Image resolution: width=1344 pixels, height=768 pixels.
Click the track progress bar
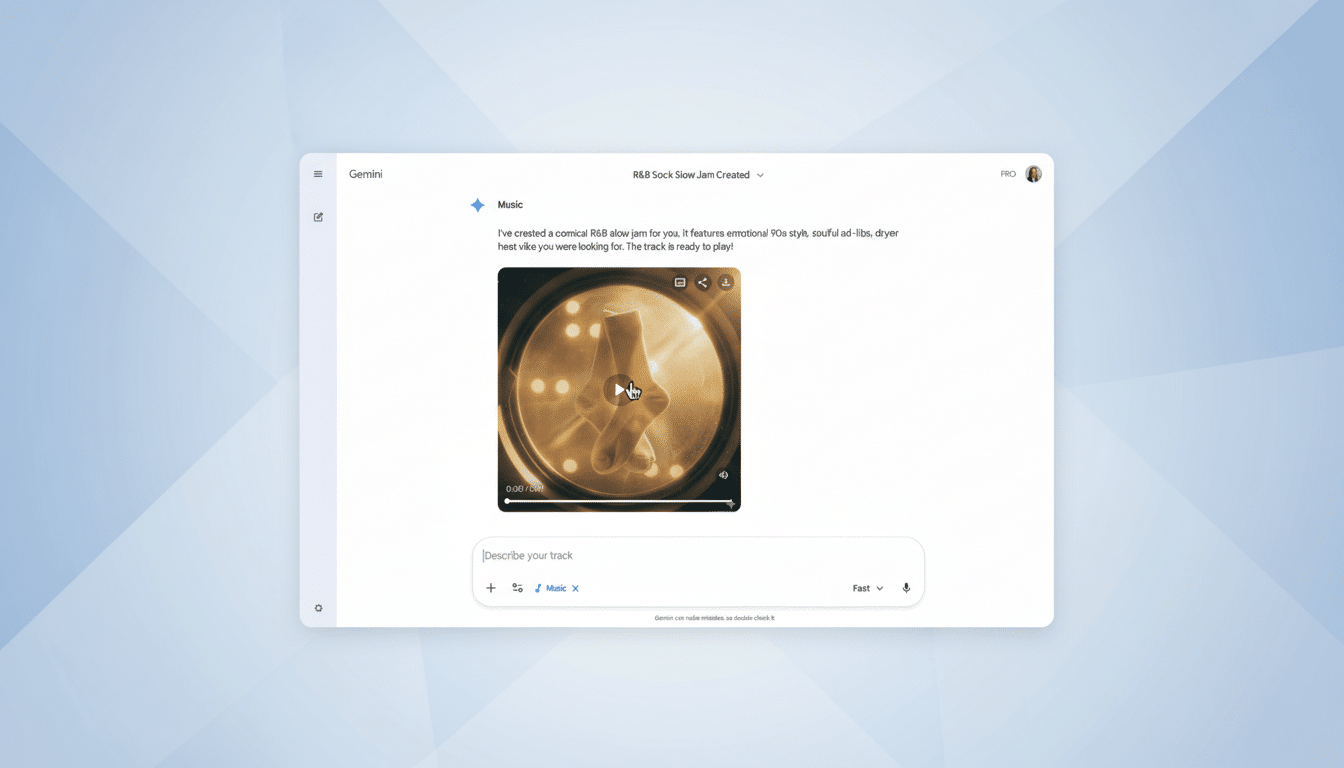click(619, 500)
